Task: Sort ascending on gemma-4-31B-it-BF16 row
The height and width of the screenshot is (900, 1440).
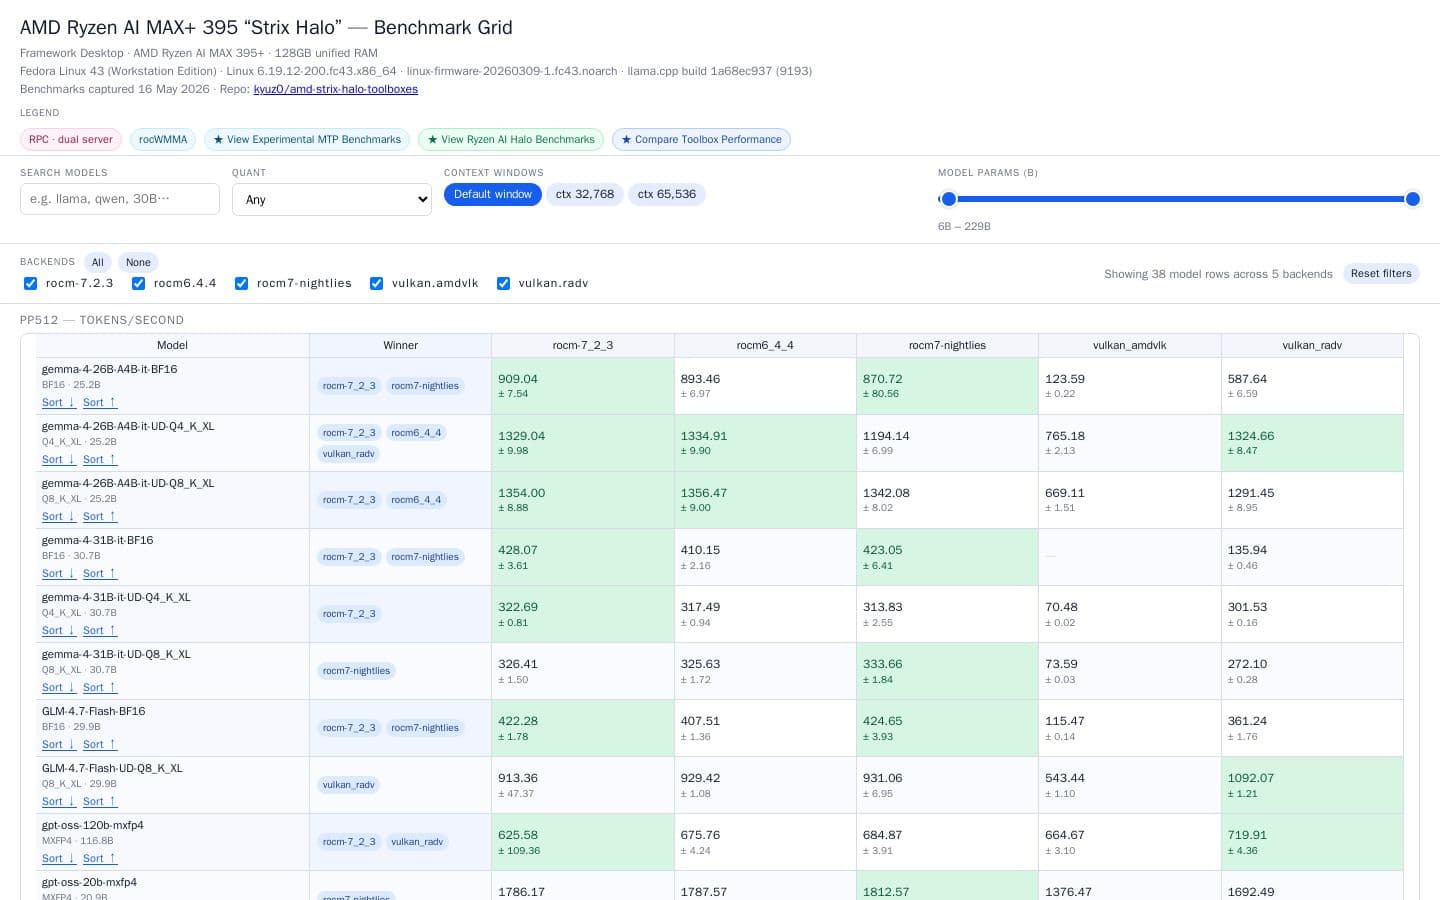Action: coord(100,573)
